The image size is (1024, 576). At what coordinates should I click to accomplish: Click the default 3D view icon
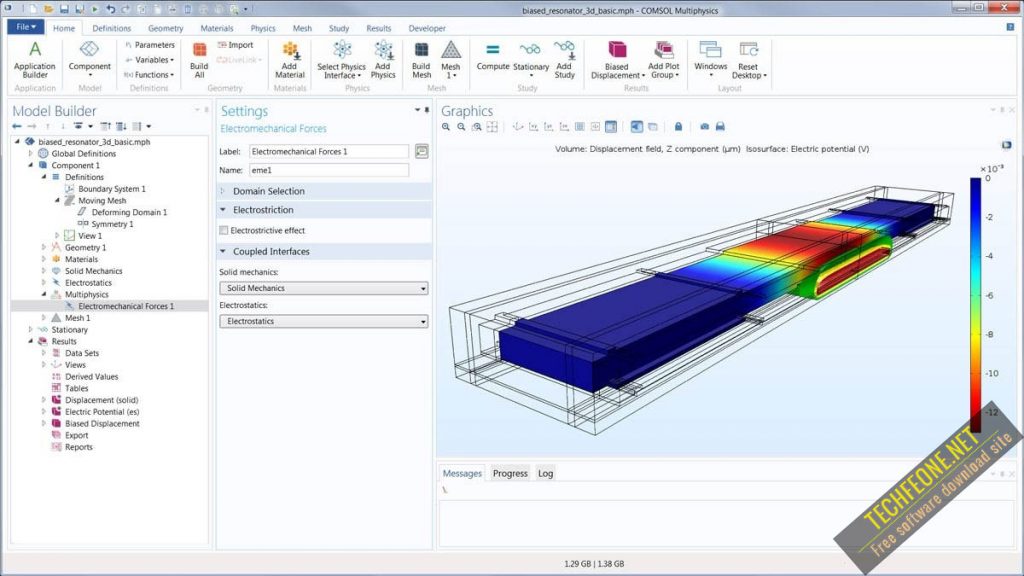coord(518,127)
